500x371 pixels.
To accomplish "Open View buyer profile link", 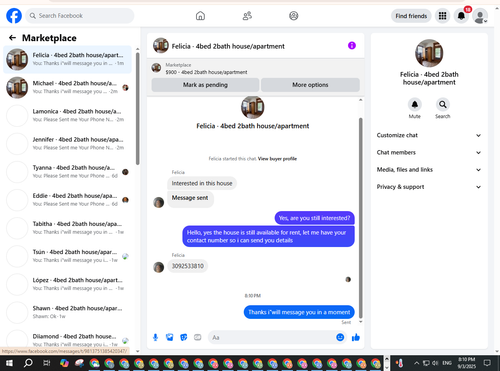I will click(x=277, y=159).
